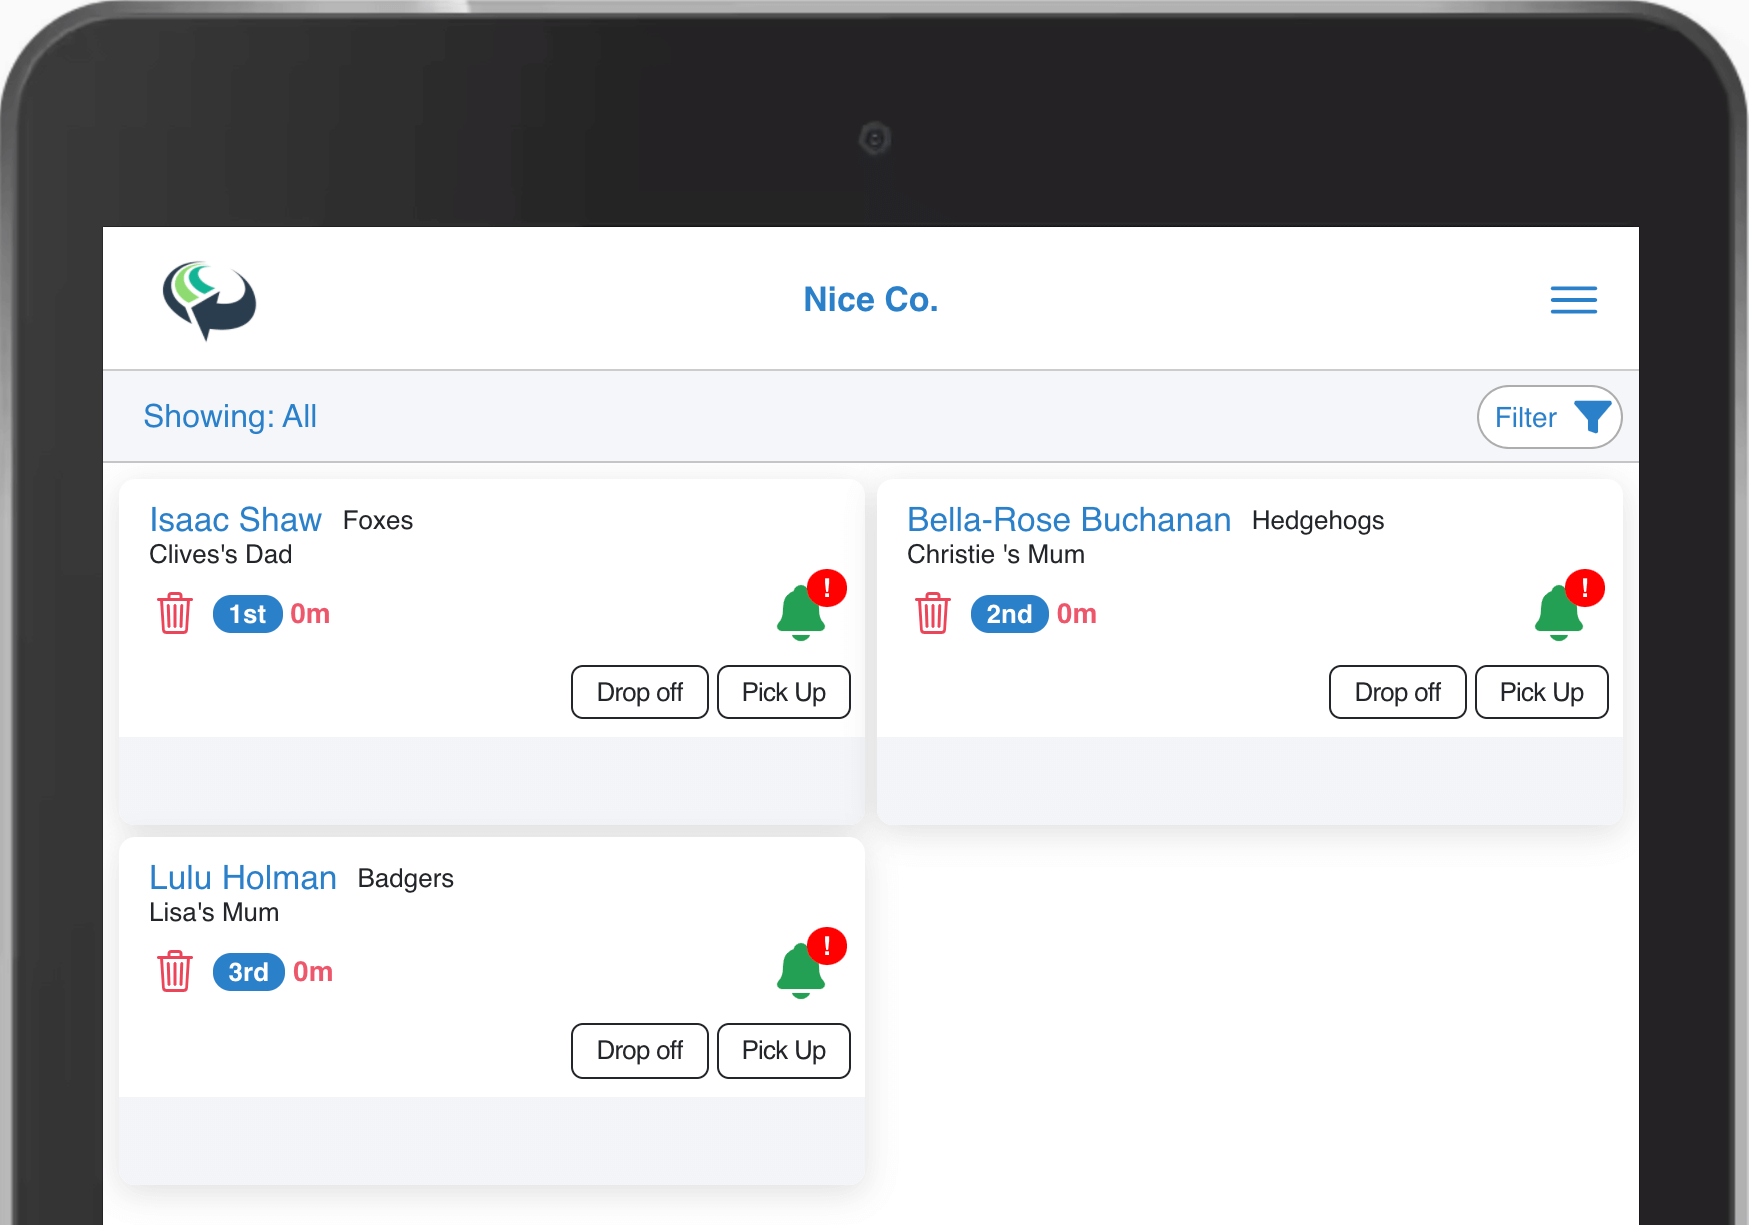Open the hamburger menu
The image size is (1749, 1225).
coord(1573,300)
